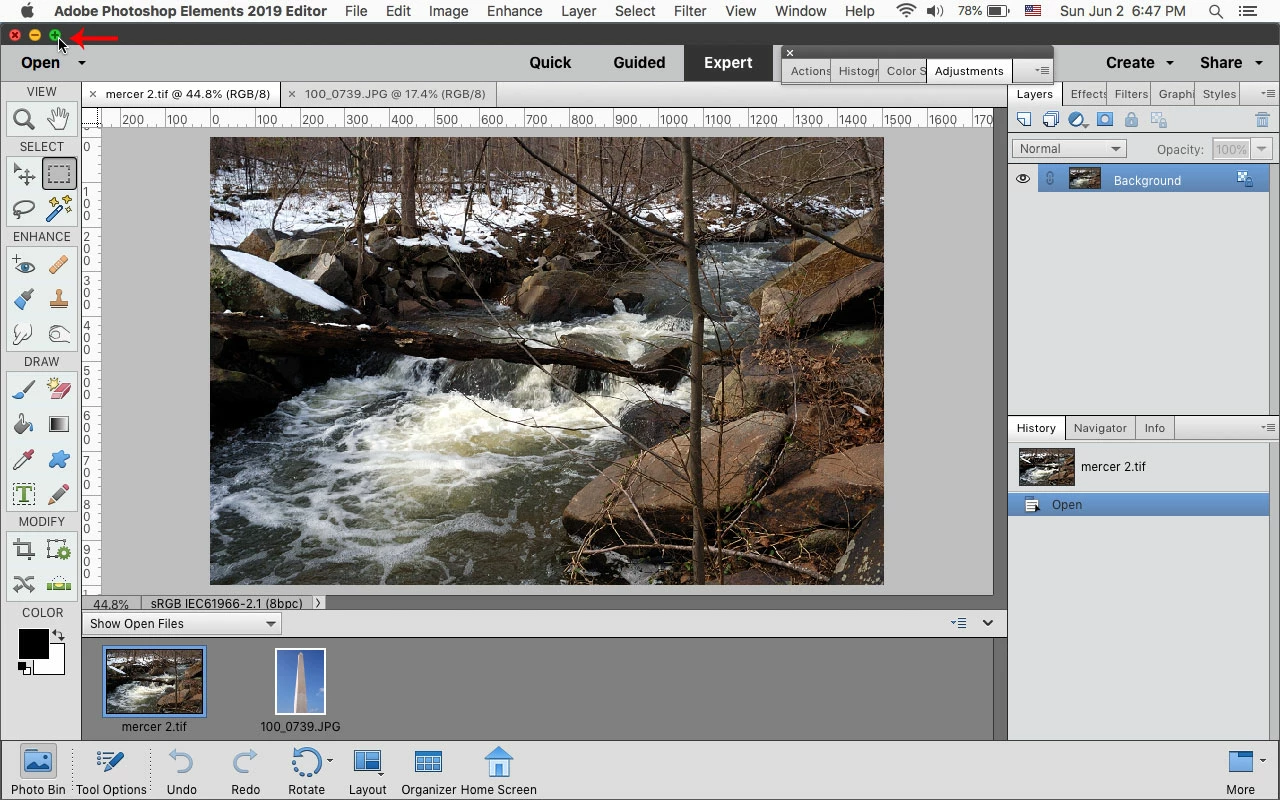Expand the status bar info arrow

point(318,603)
